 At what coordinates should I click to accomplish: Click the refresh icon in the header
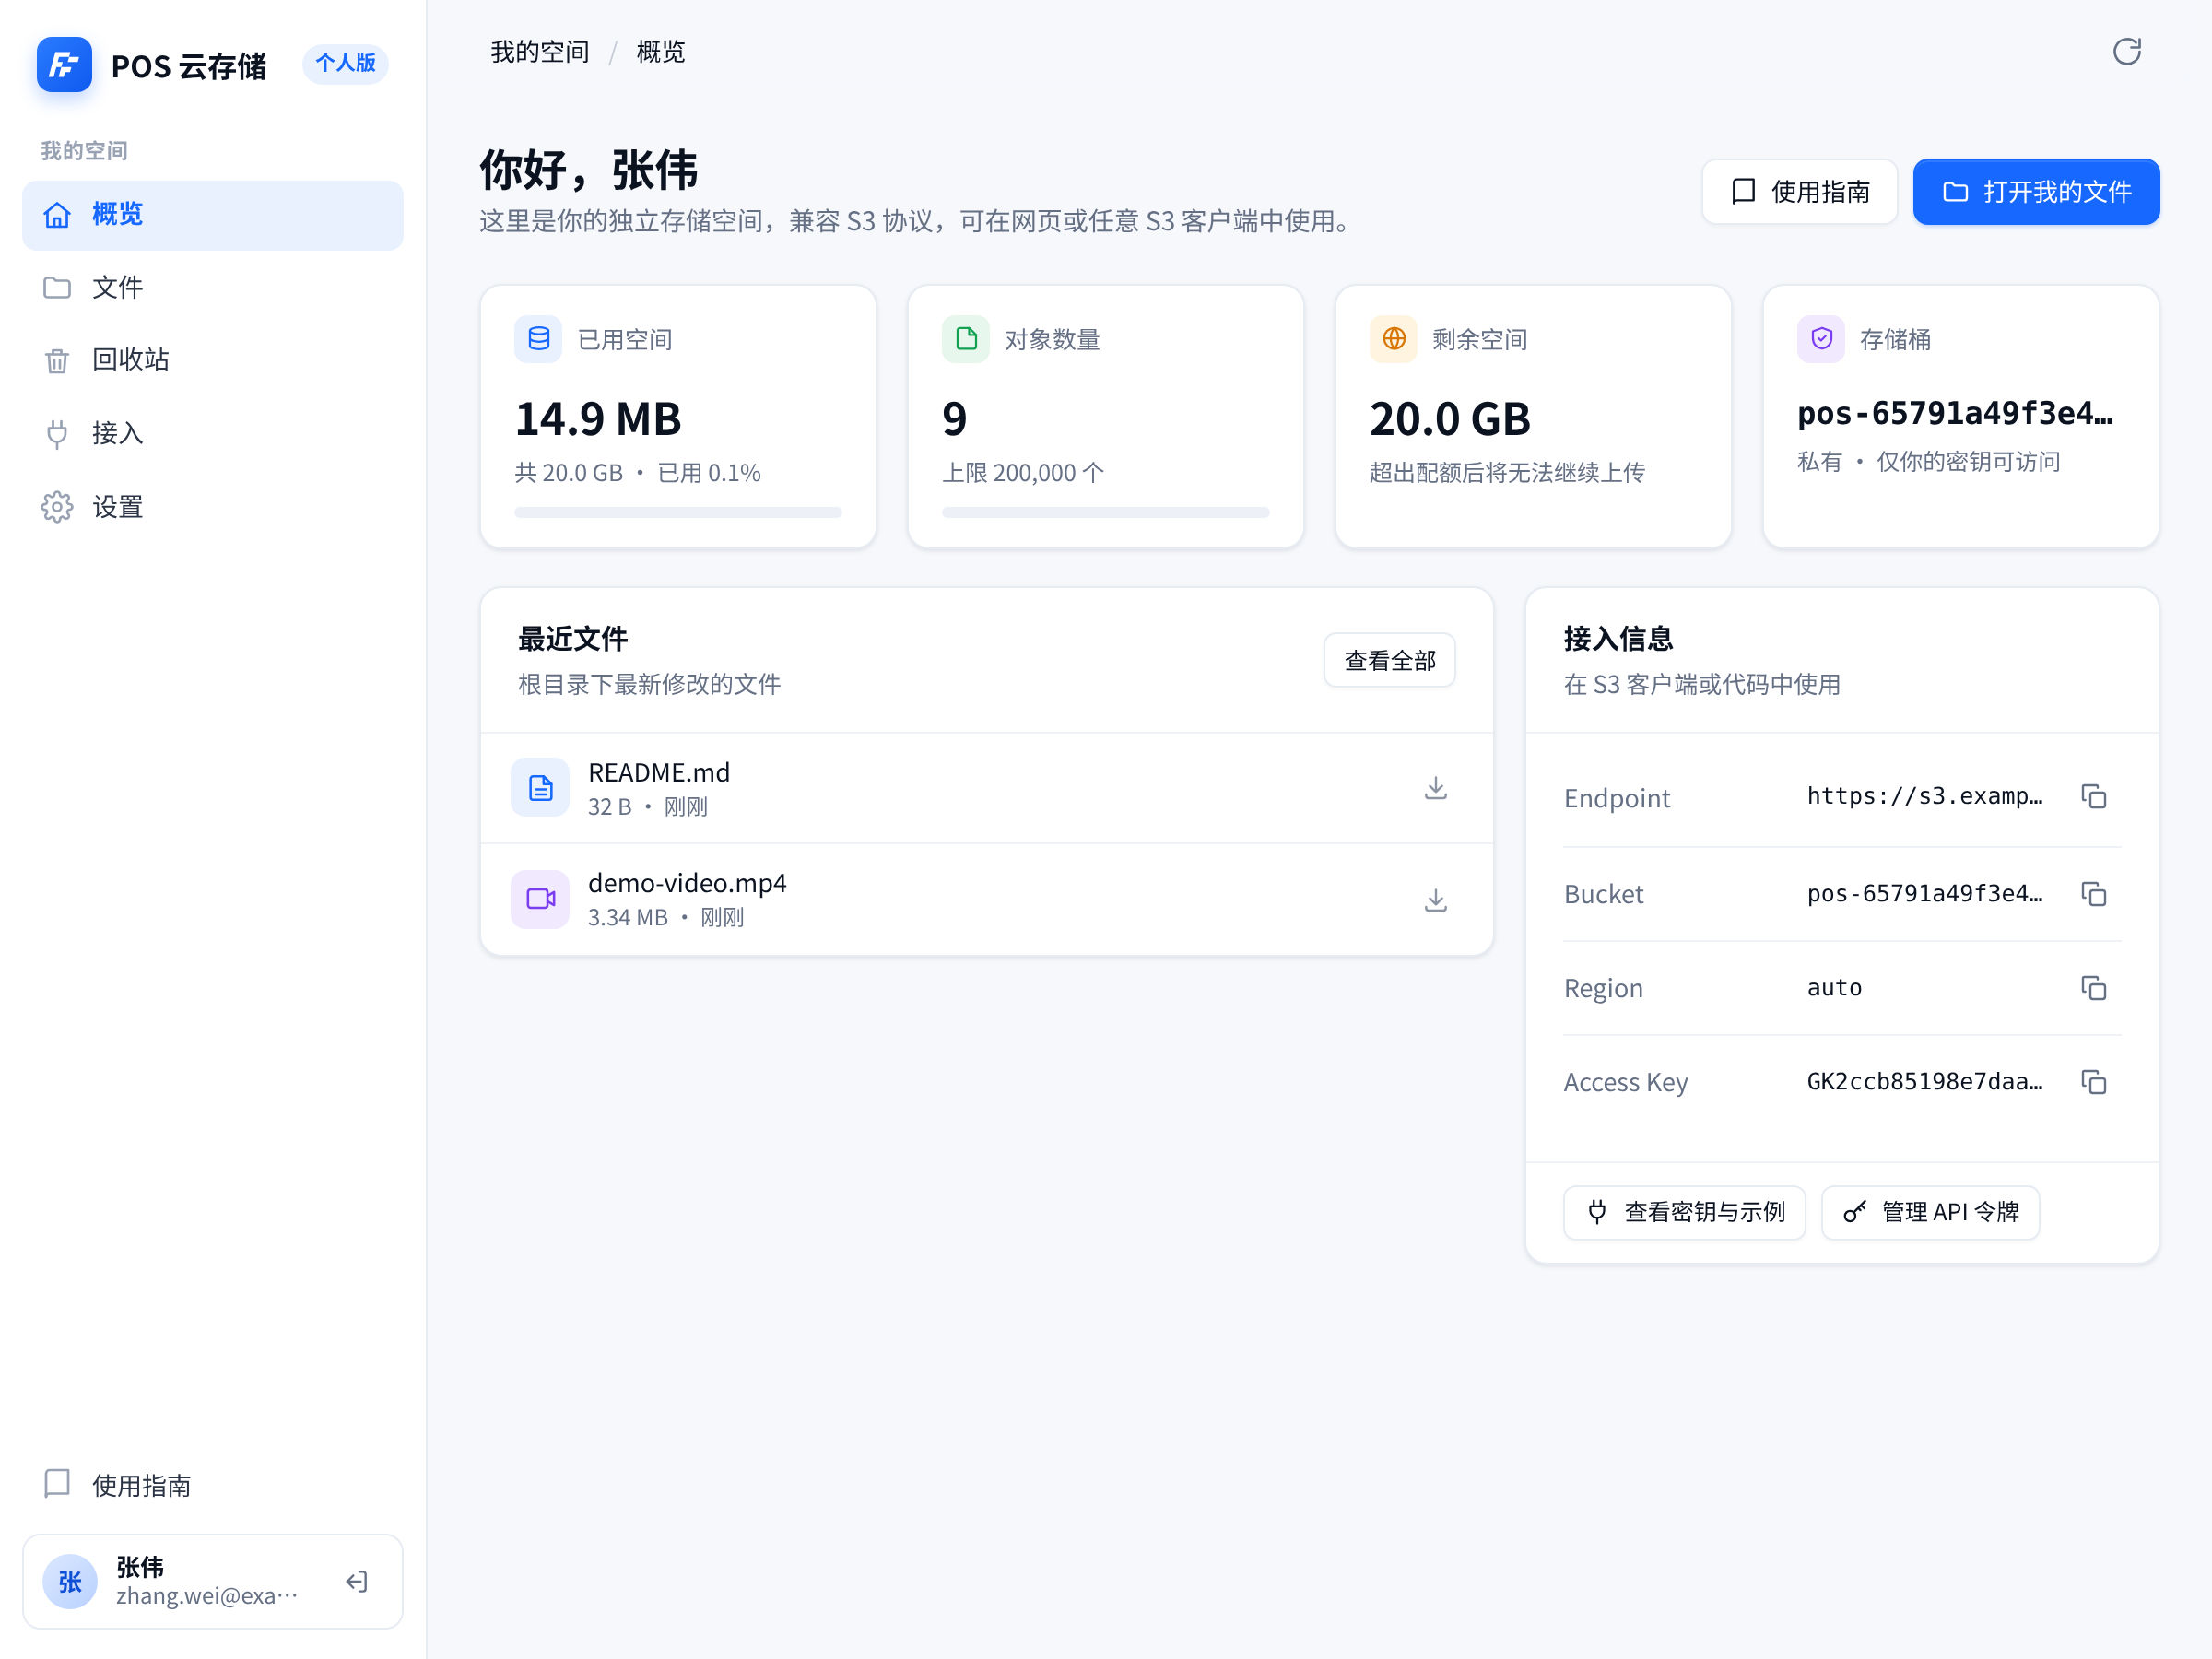point(2126,51)
